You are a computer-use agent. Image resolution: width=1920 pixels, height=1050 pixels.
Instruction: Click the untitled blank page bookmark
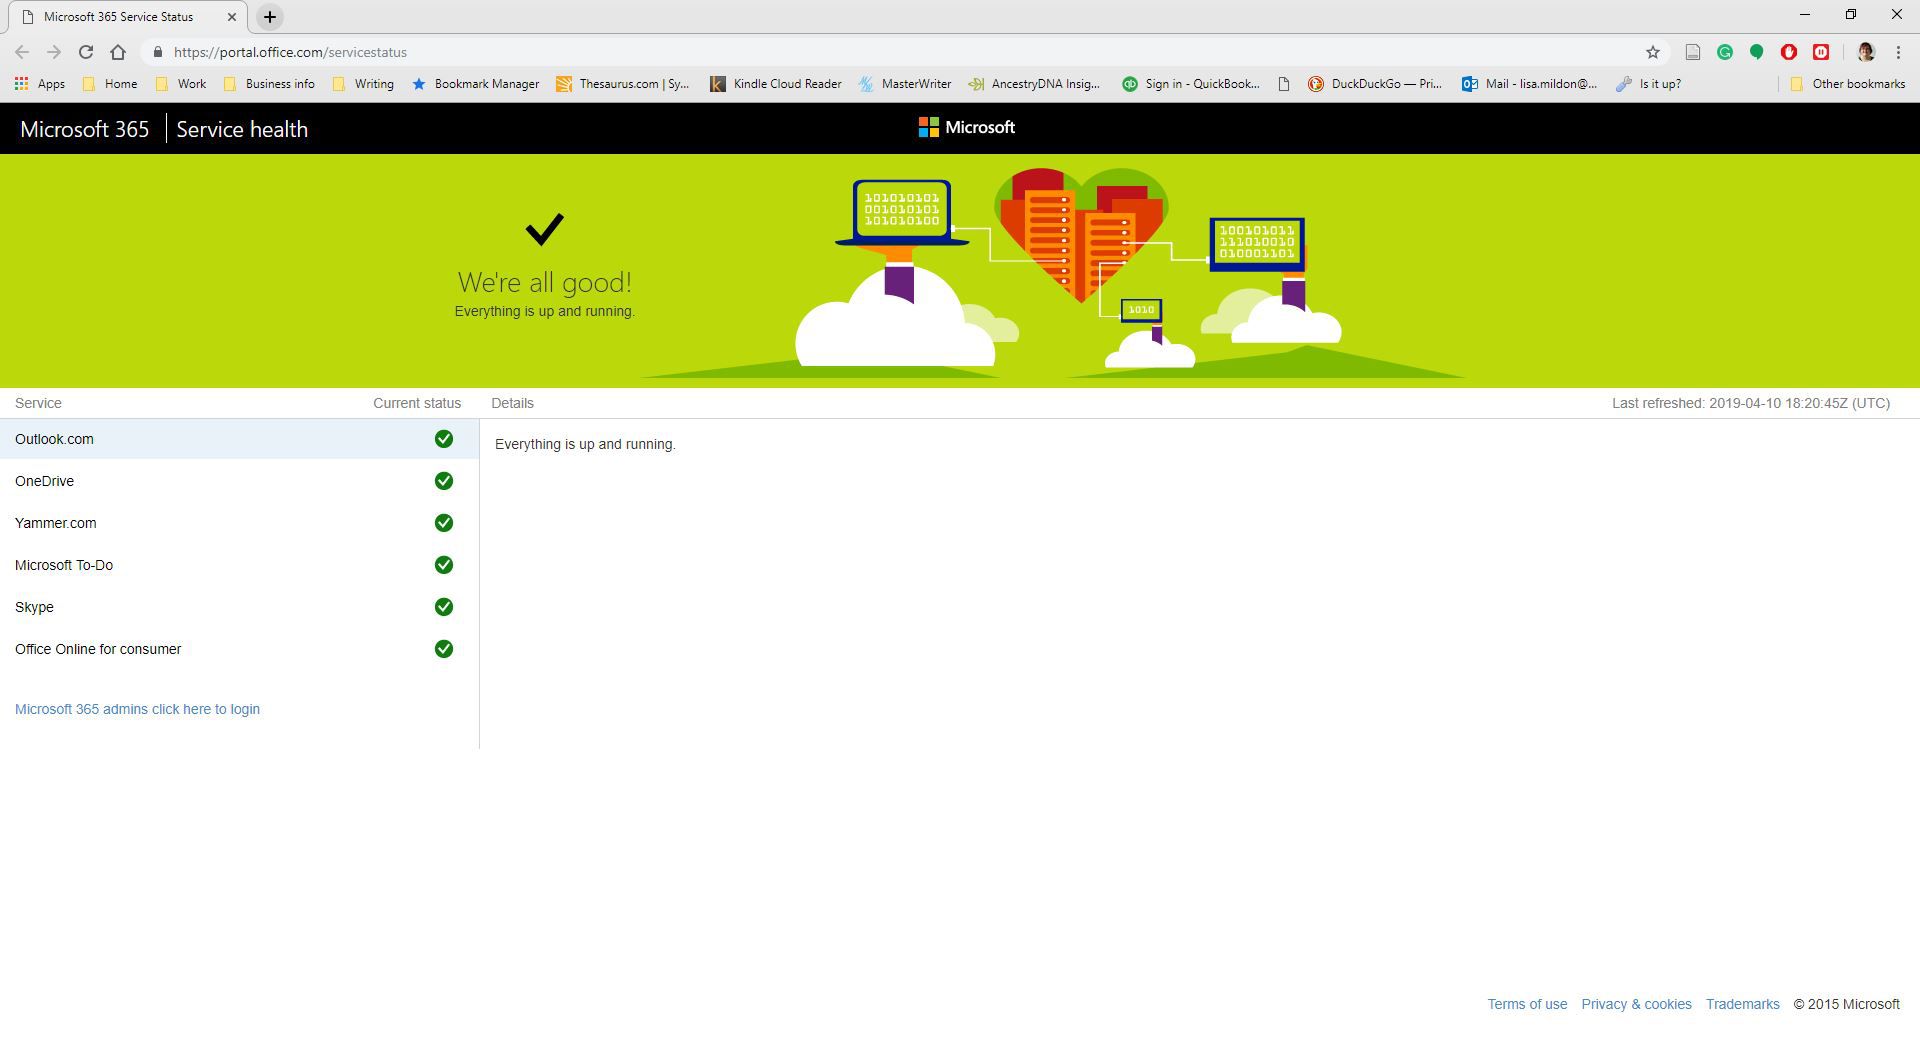tap(1284, 84)
